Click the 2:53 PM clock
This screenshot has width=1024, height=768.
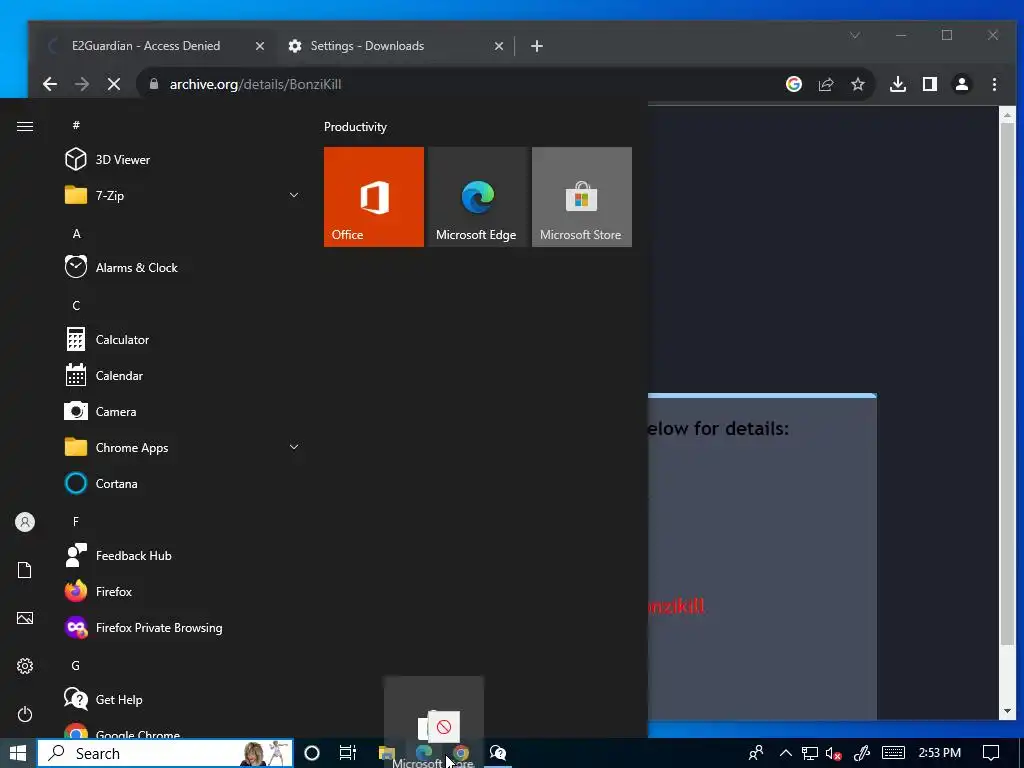point(940,753)
